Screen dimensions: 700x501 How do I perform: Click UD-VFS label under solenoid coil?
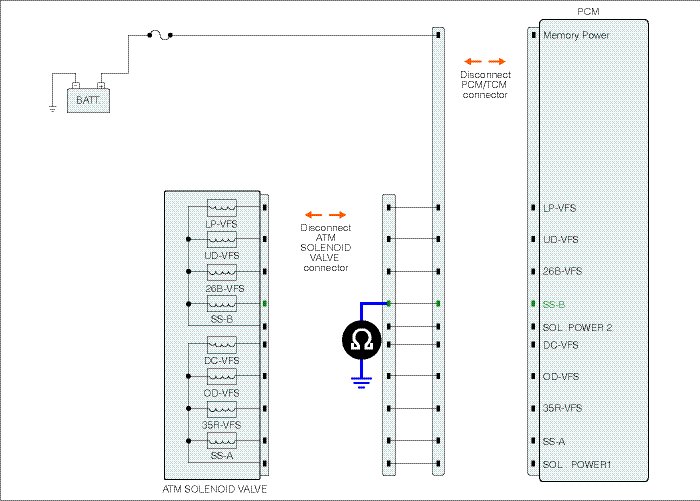coord(222,256)
